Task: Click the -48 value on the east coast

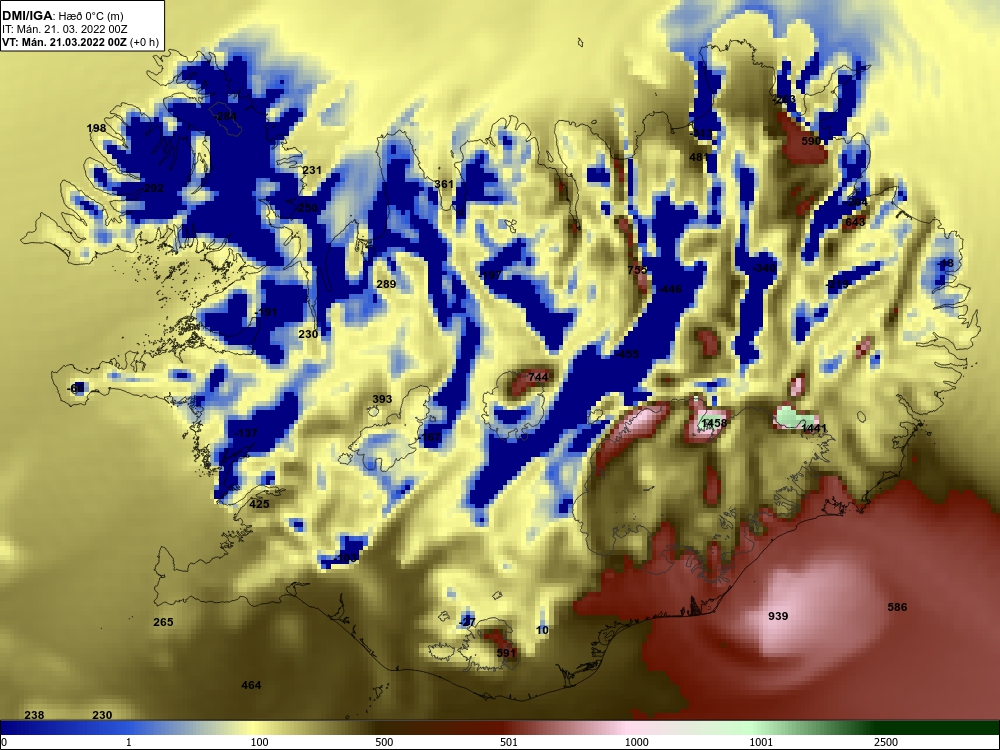Action: 945,264
